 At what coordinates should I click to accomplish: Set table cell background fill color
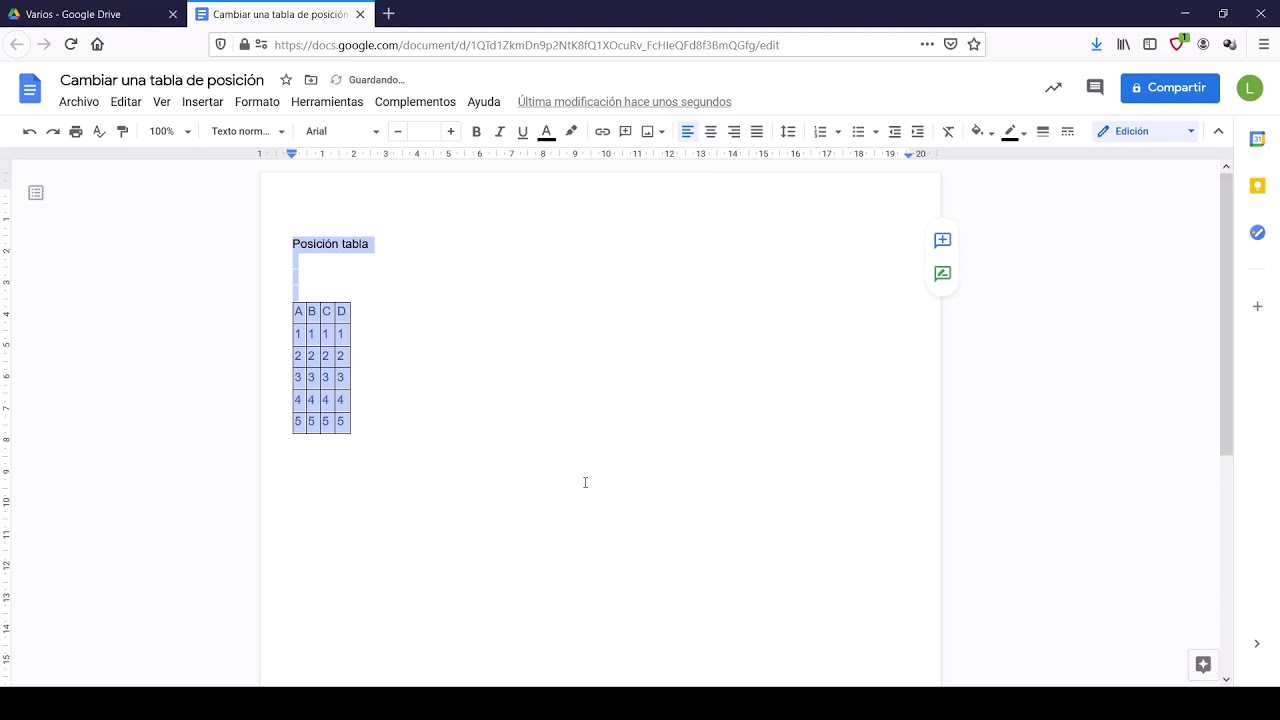point(978,132)
